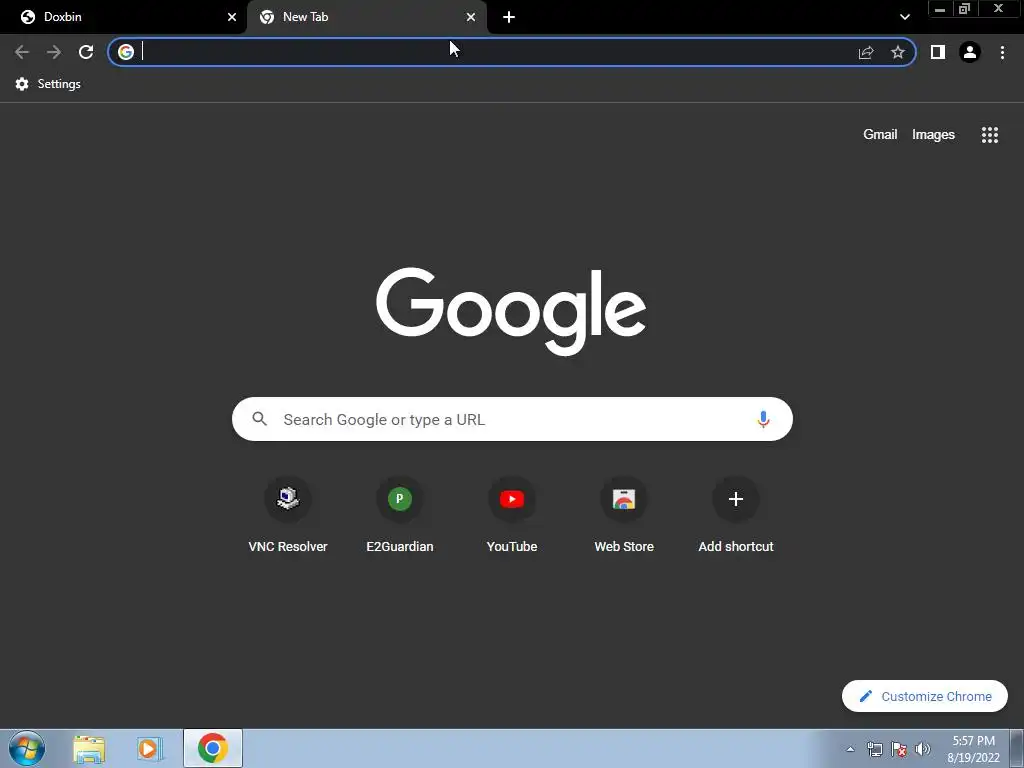
Task: Open the Windows Start orb
Action: 27,748
